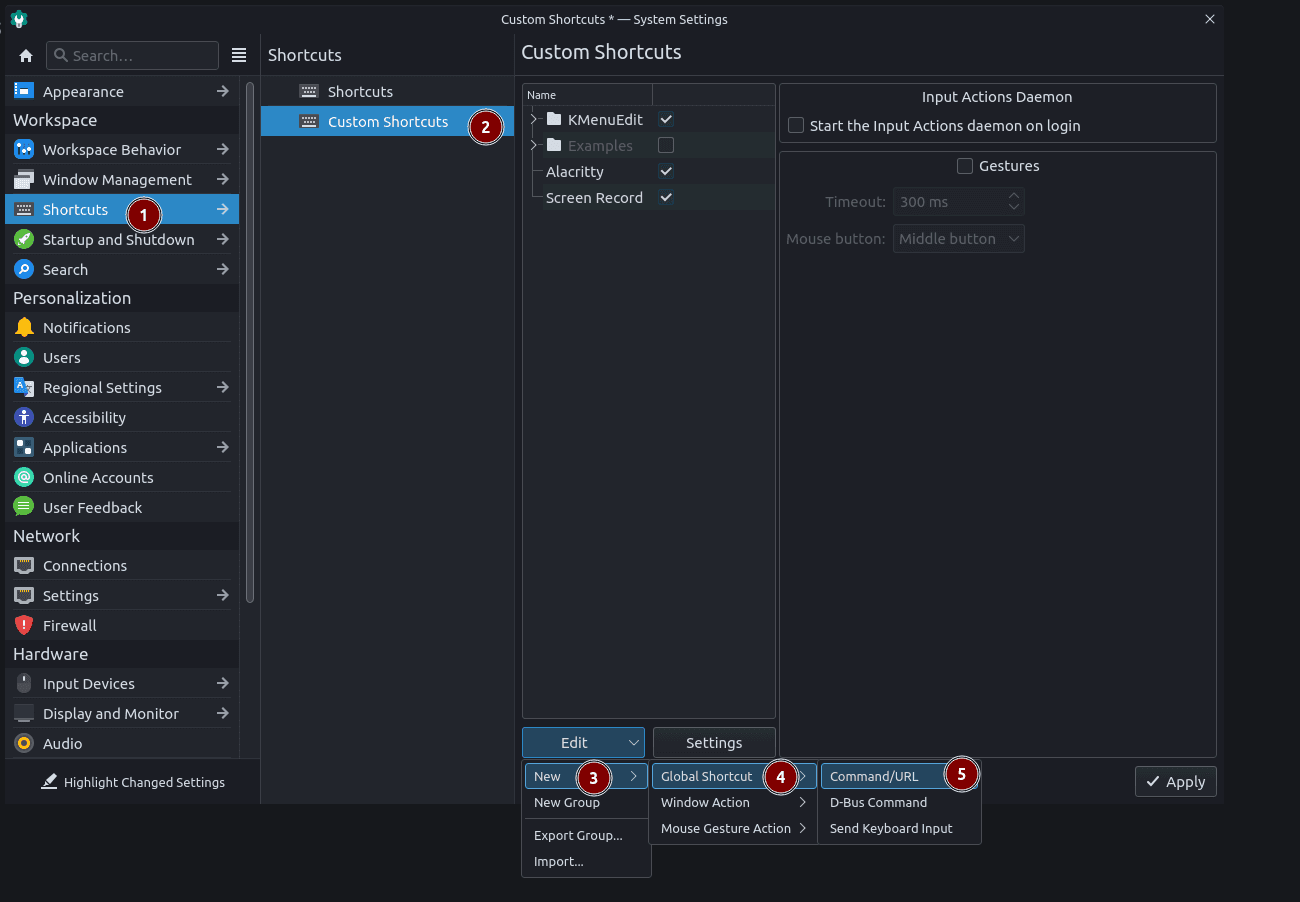Image resolution: width=1300 pixels, height=902 pixels.
Task: Uncheck the Screen Record shortcut checkbox
Action: [x=666, y=198]
